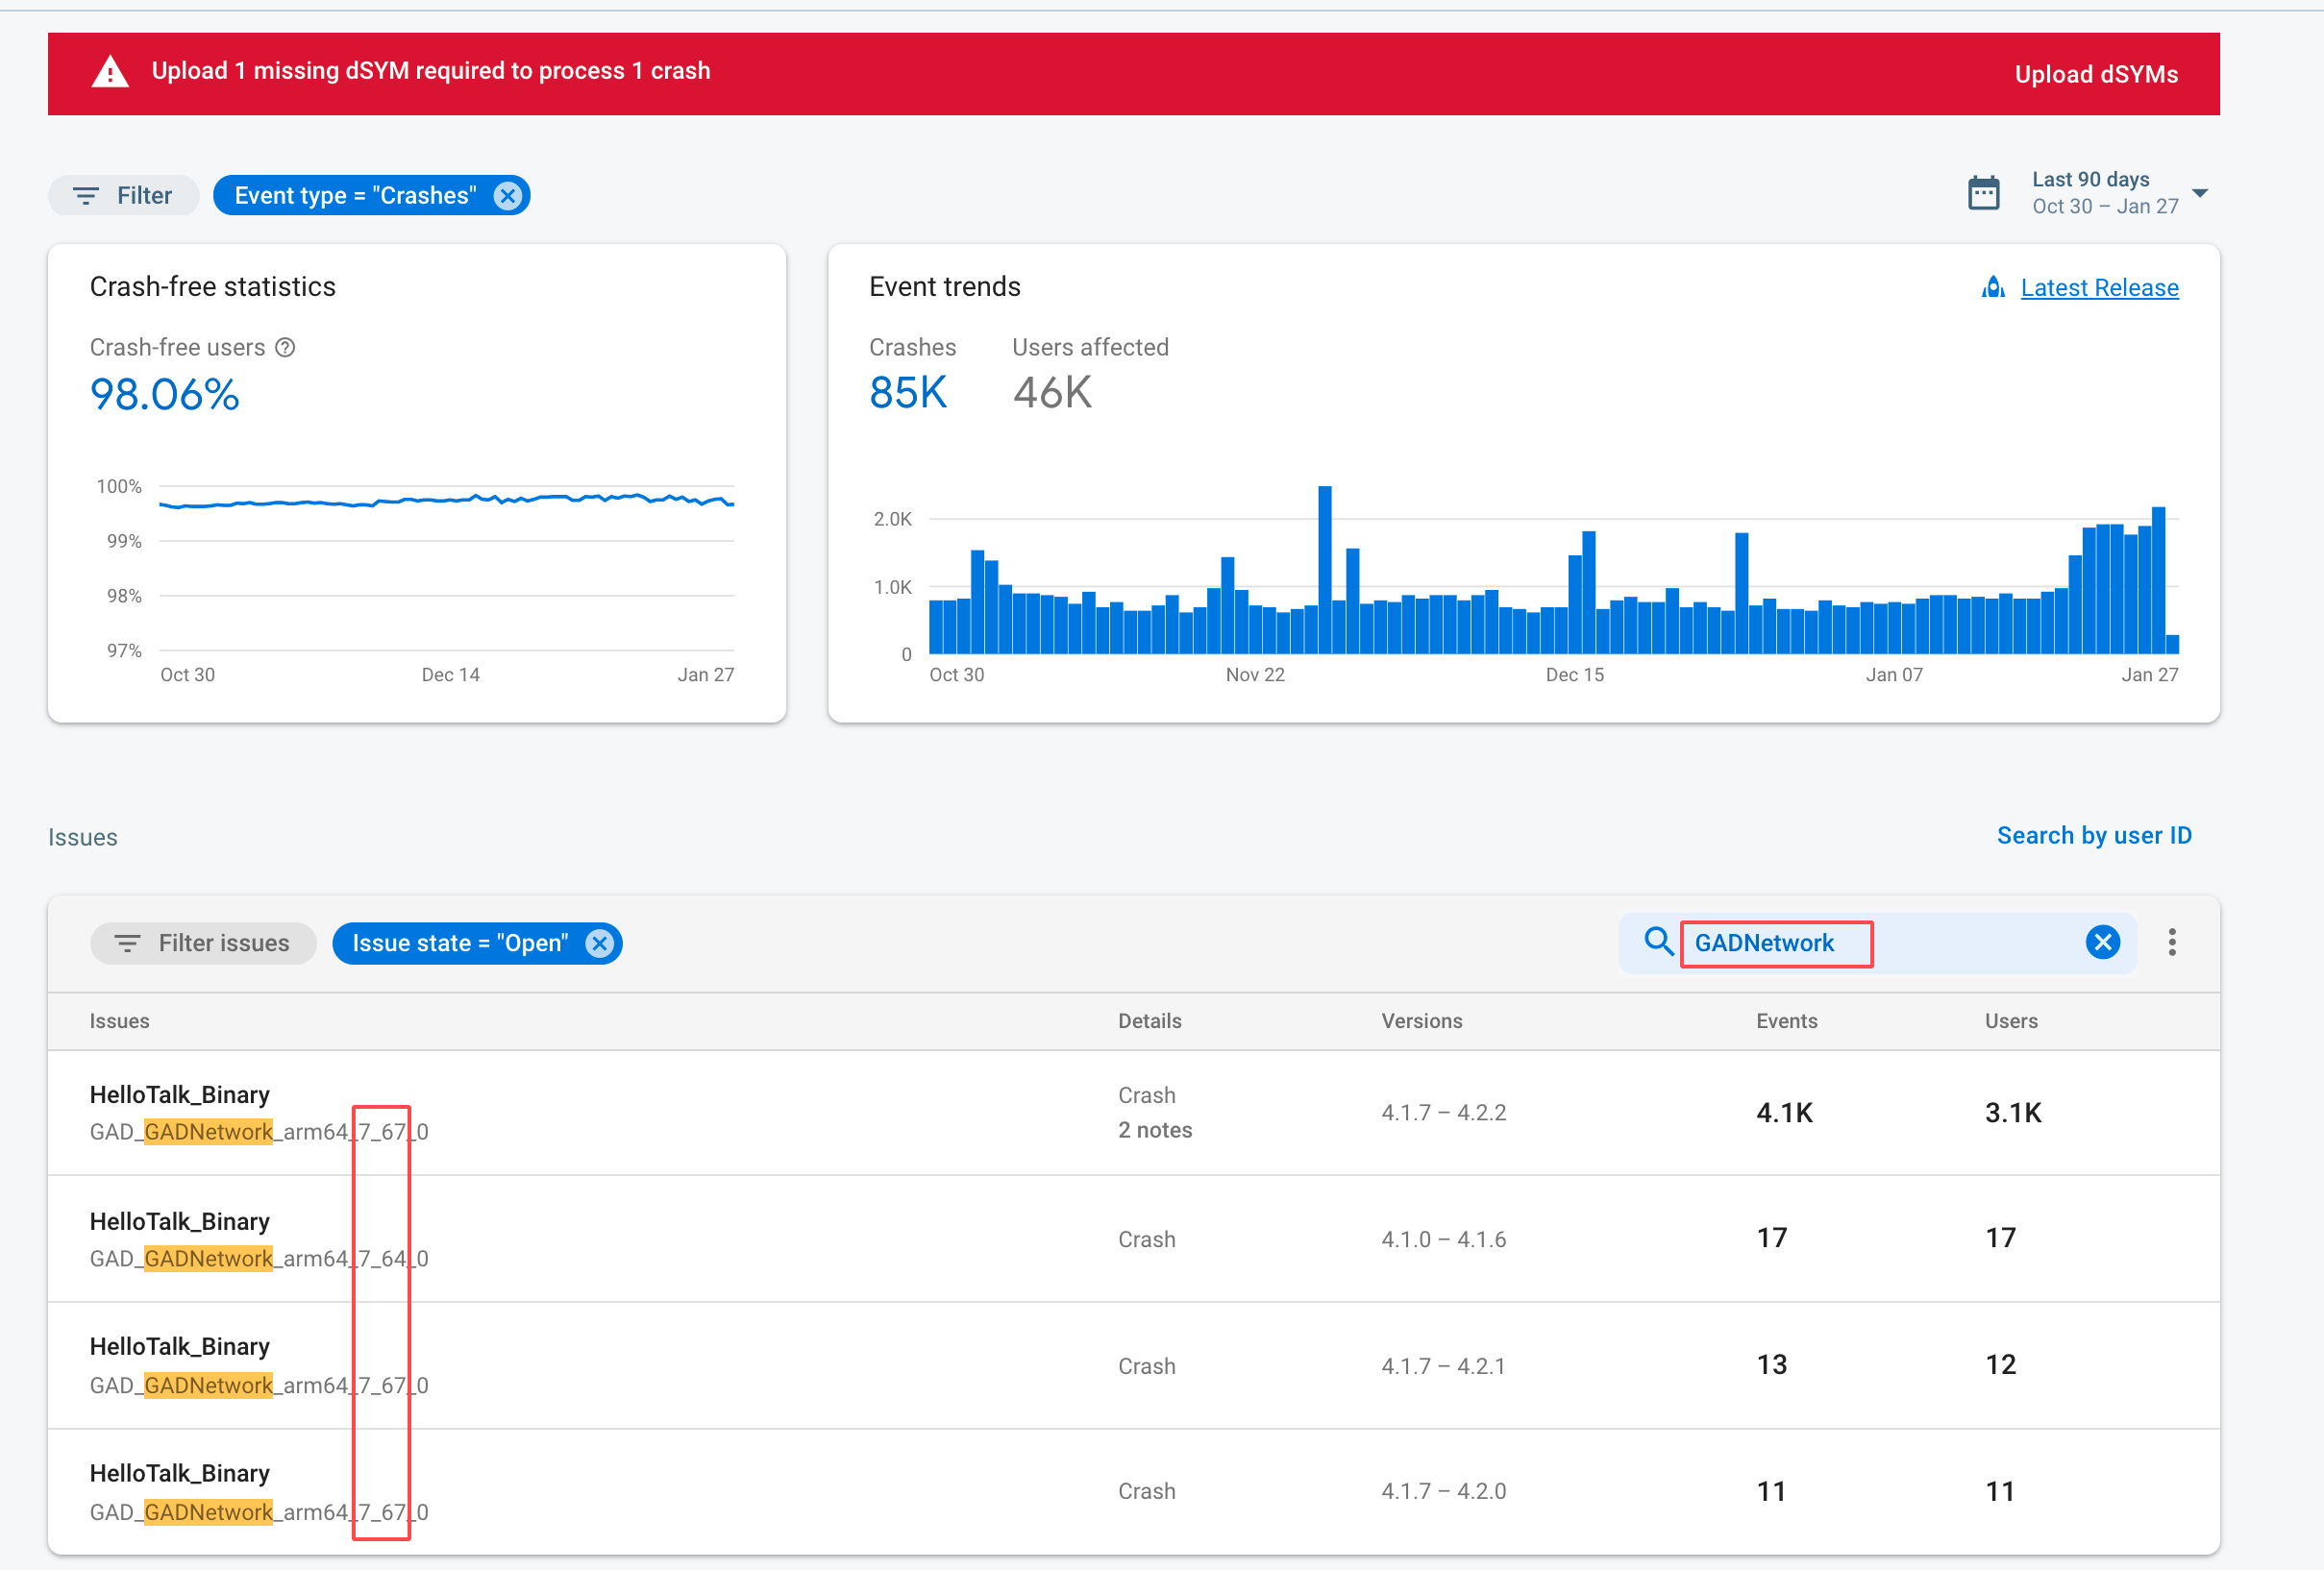Remove the Issue state Open filter chip
The width and height of the screenshot is (2324, 1570).
pos(599,943)
